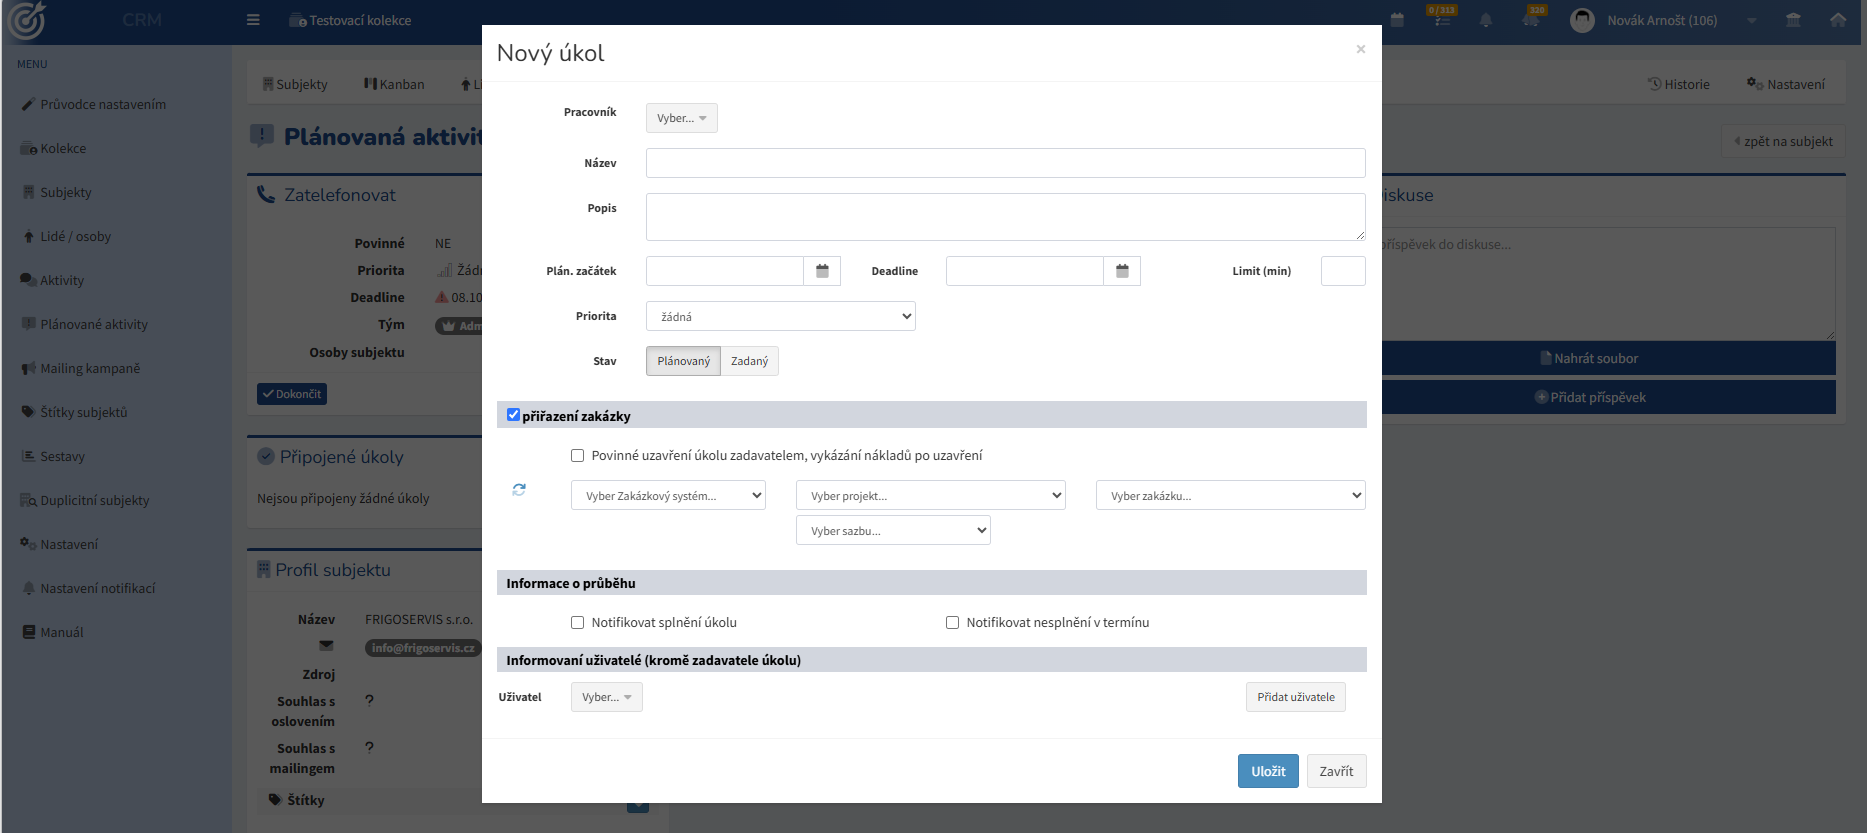Uncheck the přiřazení zakázky checkbox
This screenshot has width=1867, height=833.
[513, 415]
